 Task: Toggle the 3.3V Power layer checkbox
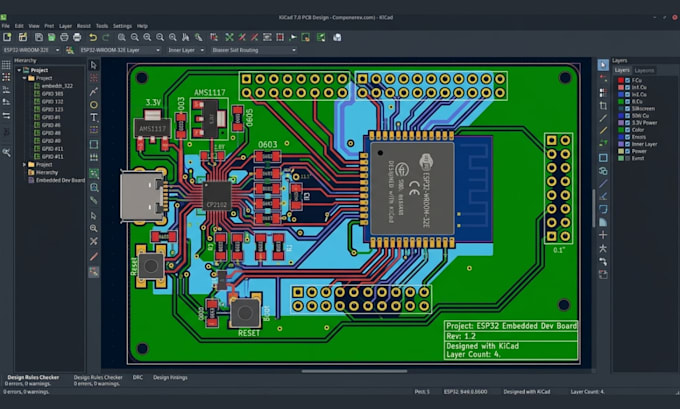coord(628,123)
